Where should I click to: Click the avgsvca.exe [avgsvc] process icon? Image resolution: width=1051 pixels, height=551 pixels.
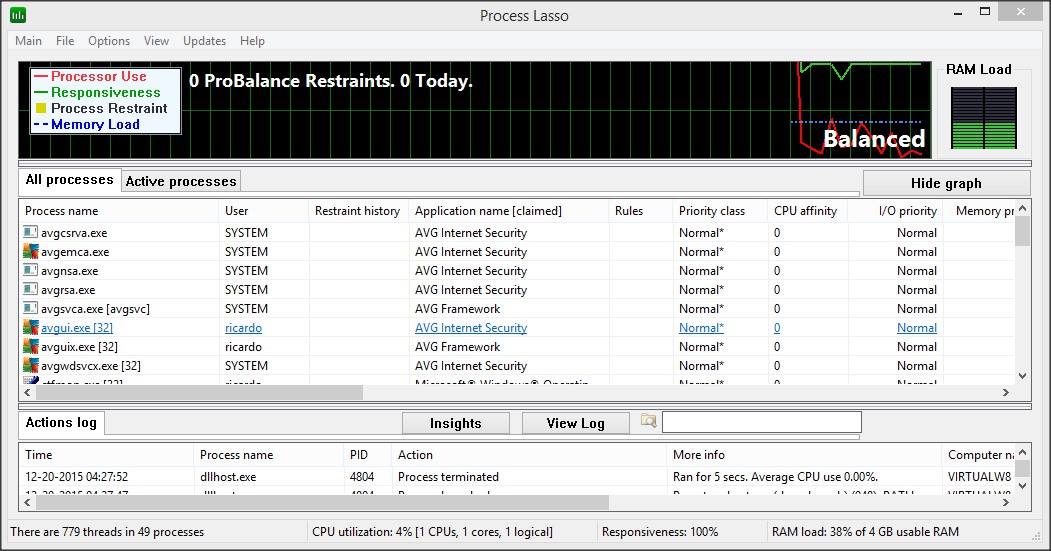pos(31,308)
